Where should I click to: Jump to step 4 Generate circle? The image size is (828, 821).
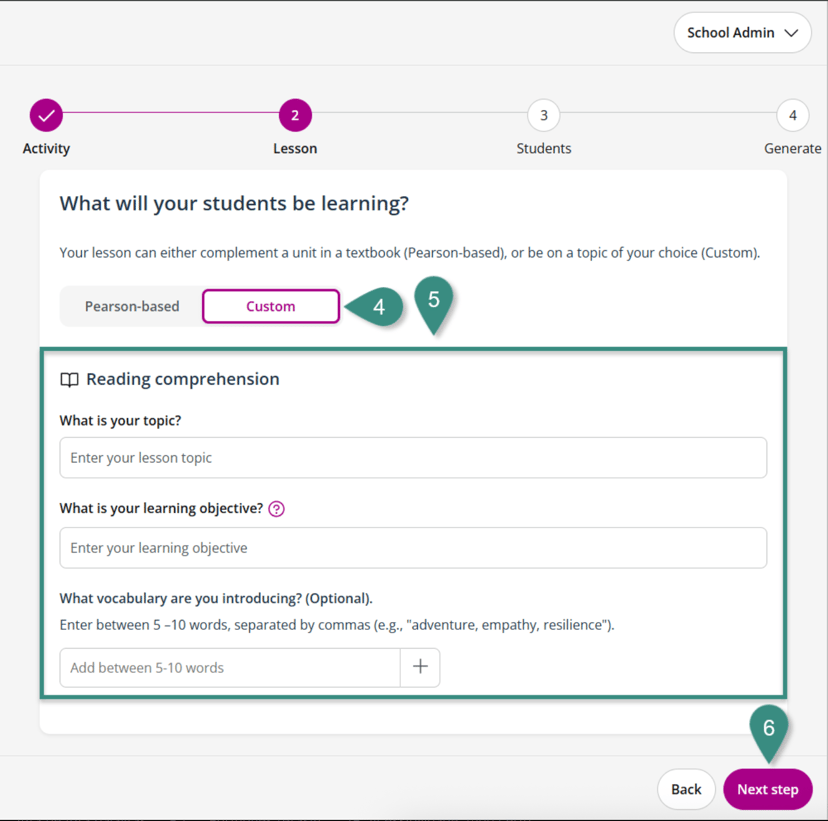coord(792,115)
